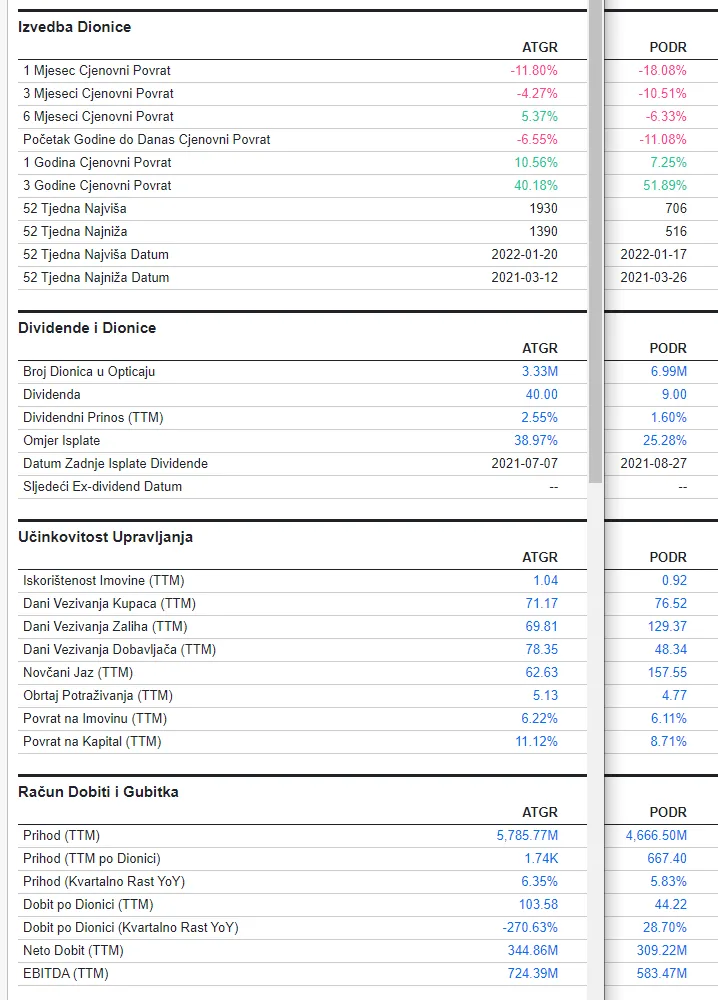This screenshot has height=1000, width=718.
Task: Click ATGR column header in Izvedba Dionice
Action: tap(540, 48)
